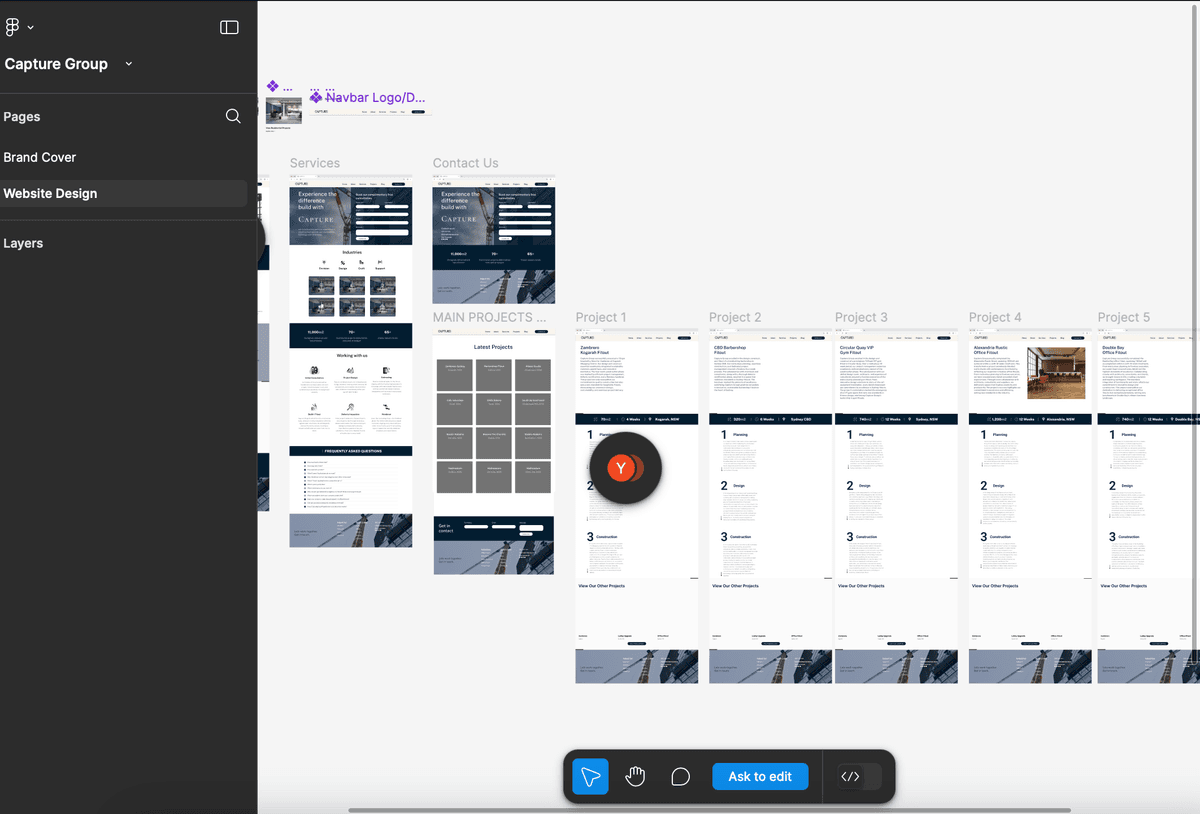This screenshot has height=814, width=1200.
Task: Select the Services frame label
Action: pos(315,163)
